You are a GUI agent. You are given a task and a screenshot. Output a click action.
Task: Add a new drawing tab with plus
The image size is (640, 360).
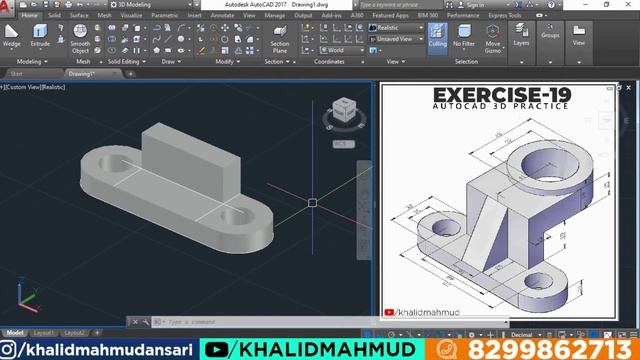coord(130,74)
